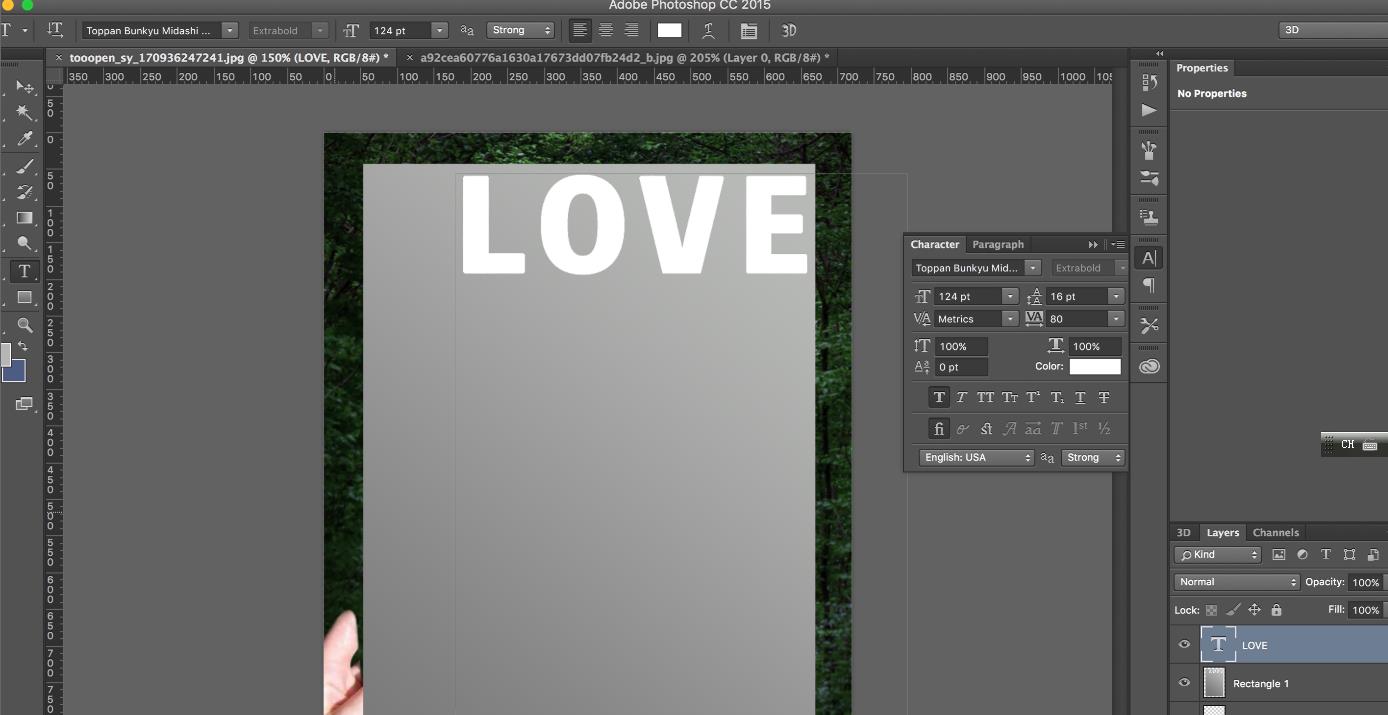Image resolution: width=1388 pixels, height=715 pixels.
Task: Select the Zoom tool in toolbox
Action: [25, 325]
